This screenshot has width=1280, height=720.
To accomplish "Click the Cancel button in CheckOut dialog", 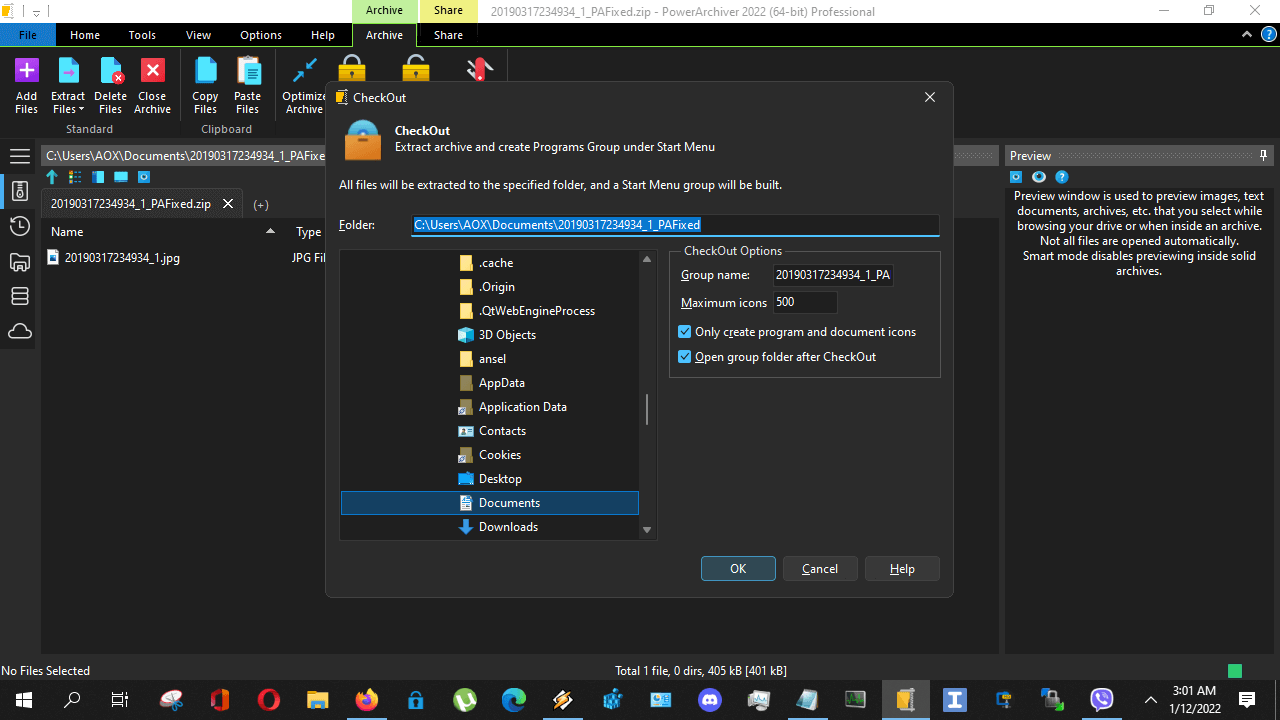I will [819, 568].
